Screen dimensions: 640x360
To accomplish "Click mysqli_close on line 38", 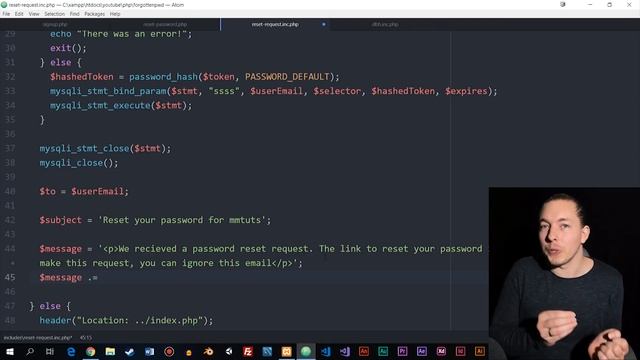I will [x=71, y=163].
